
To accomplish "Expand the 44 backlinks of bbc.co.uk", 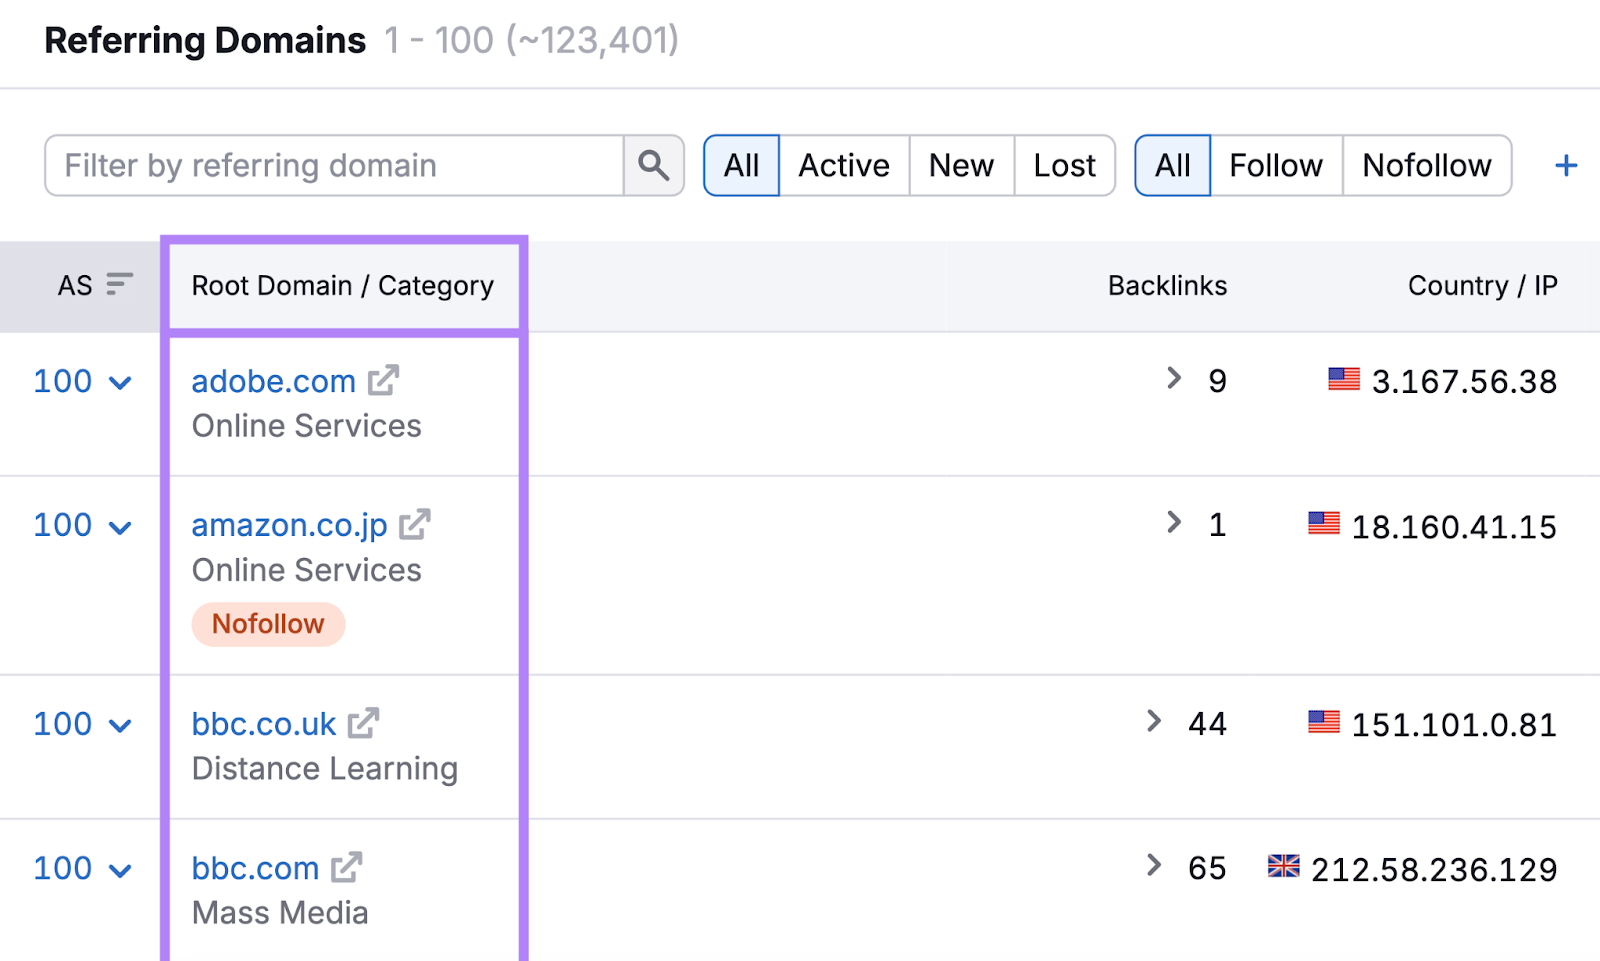I will pyautogui.click(x=1154, y=721).
